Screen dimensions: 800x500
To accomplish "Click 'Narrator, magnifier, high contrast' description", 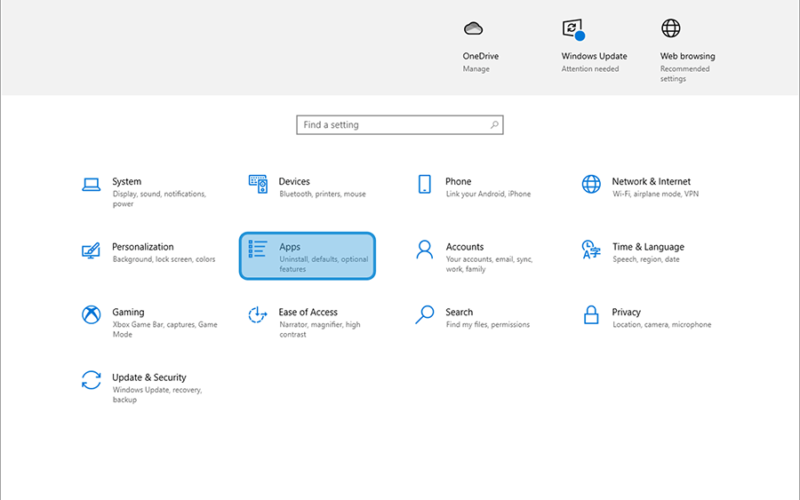I will click(320, 330).
